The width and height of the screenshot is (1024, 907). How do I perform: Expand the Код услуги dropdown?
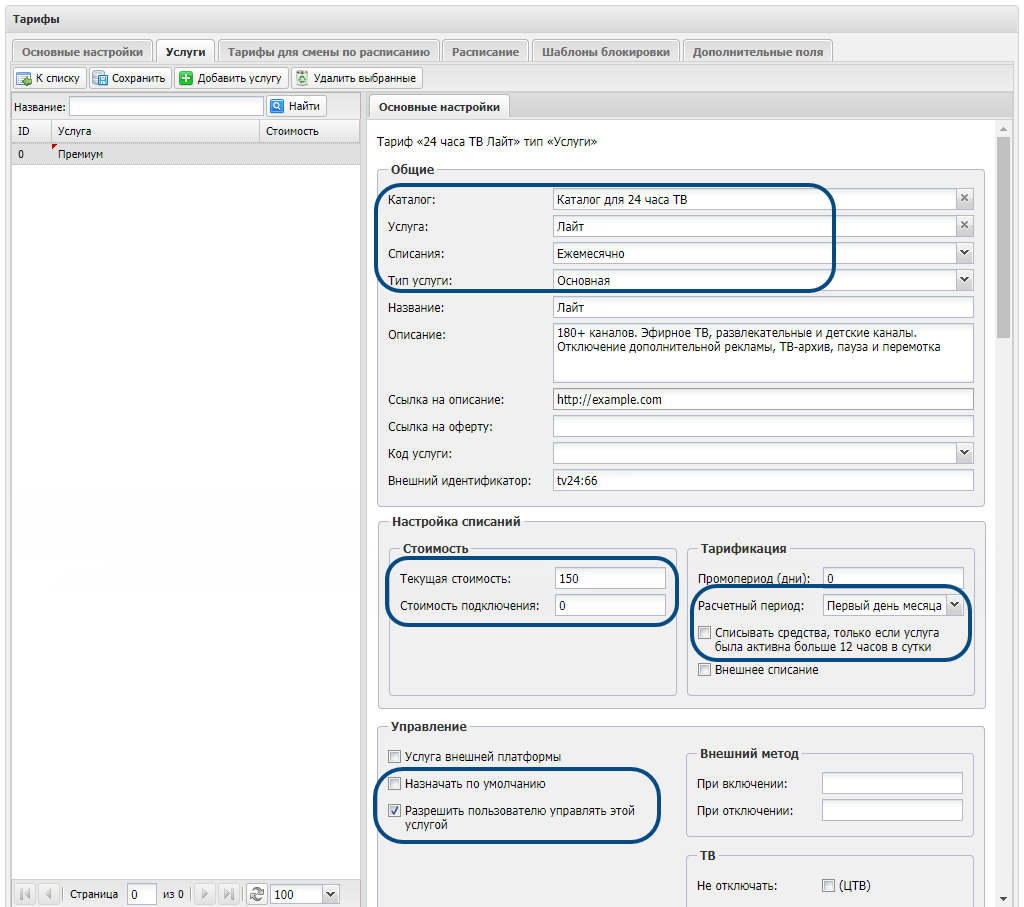(x=964, y=453)
